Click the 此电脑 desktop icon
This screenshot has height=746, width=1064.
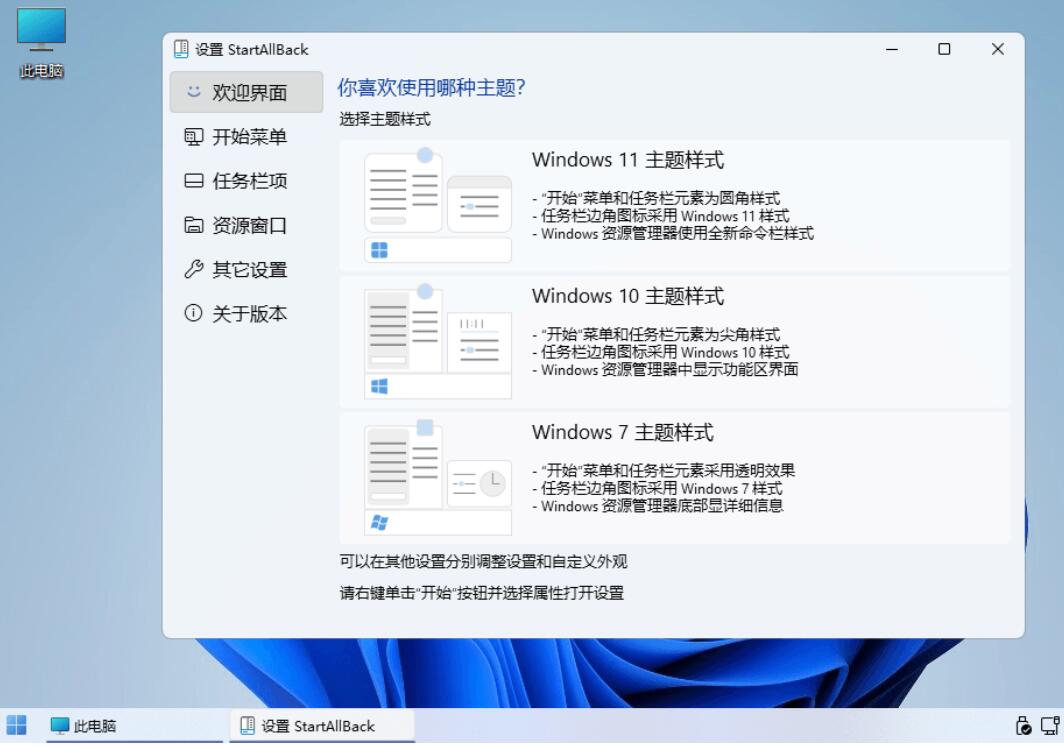pyautogui.click(x=41, y=43)
